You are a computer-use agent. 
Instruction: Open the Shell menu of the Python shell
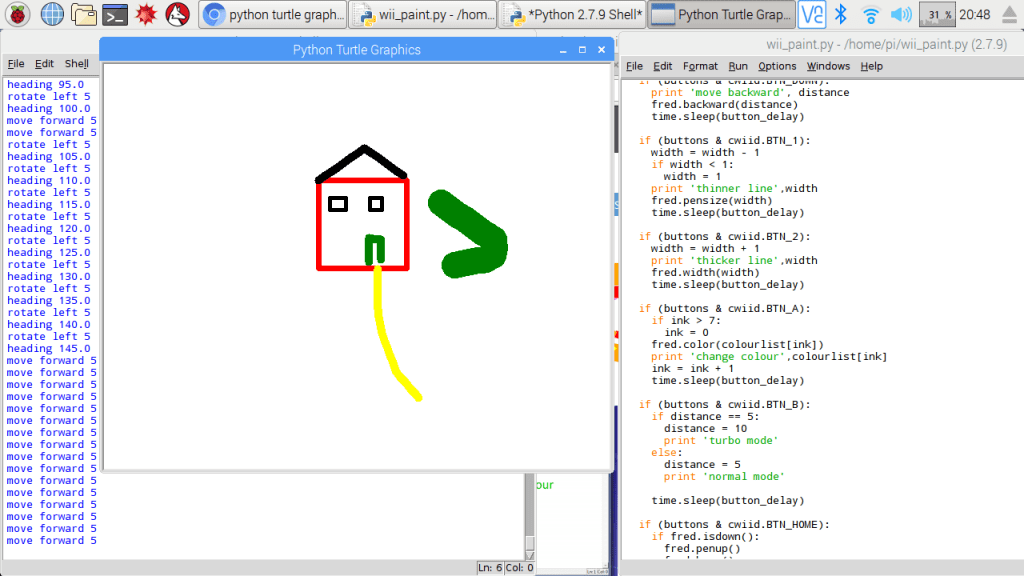click(x=77, y=62)
